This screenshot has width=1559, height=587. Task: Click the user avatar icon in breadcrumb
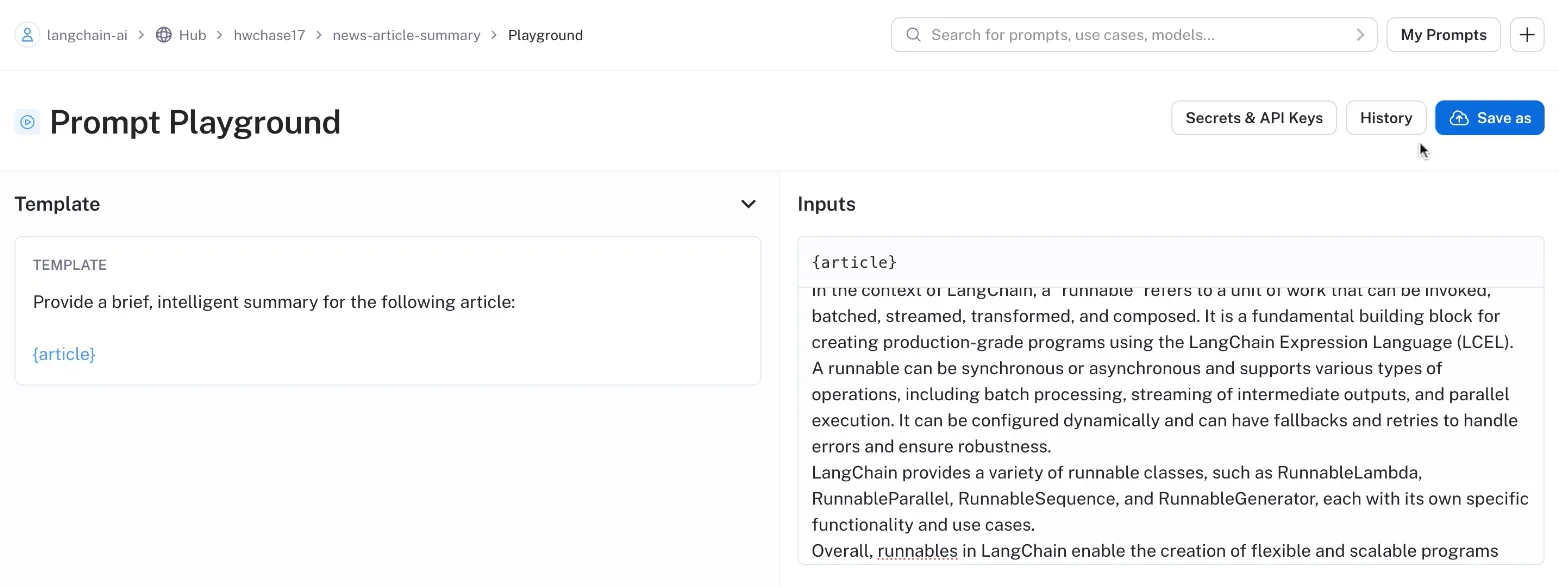[27, 34]
